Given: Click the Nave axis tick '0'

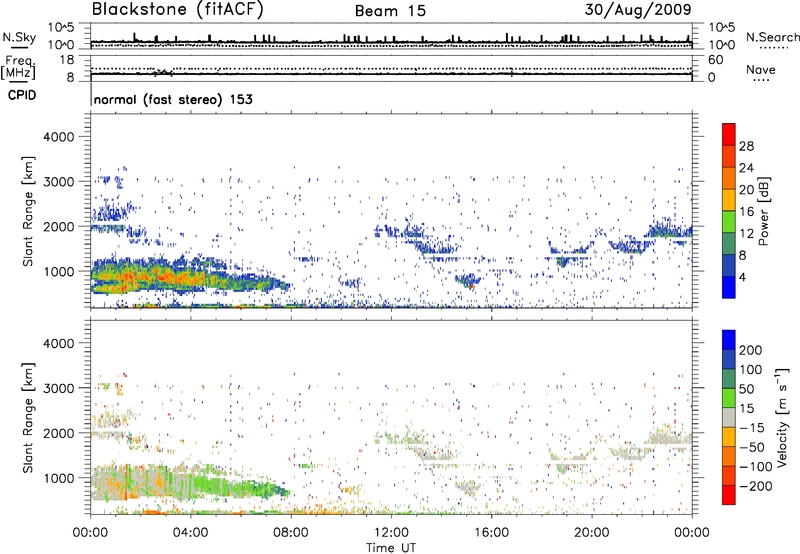Looking at the screenshot, I should click(x=711, y=78).
